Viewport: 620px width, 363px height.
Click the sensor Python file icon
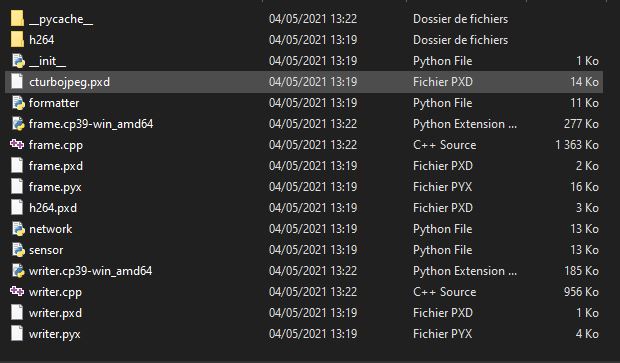[18, 250]
